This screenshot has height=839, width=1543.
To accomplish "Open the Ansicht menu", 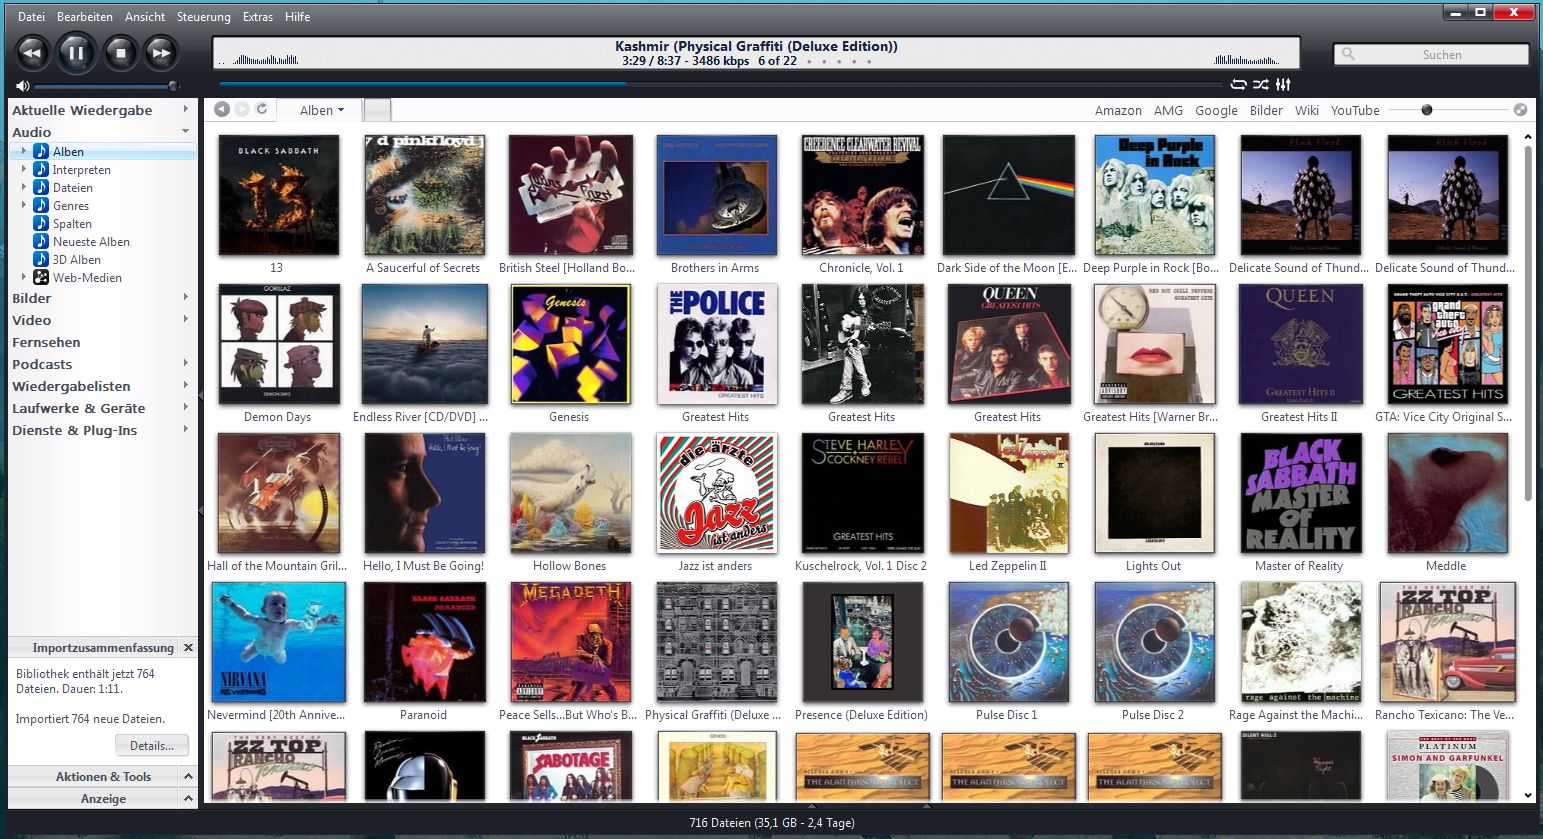I will pyautogui.click(x=145, y=17).
